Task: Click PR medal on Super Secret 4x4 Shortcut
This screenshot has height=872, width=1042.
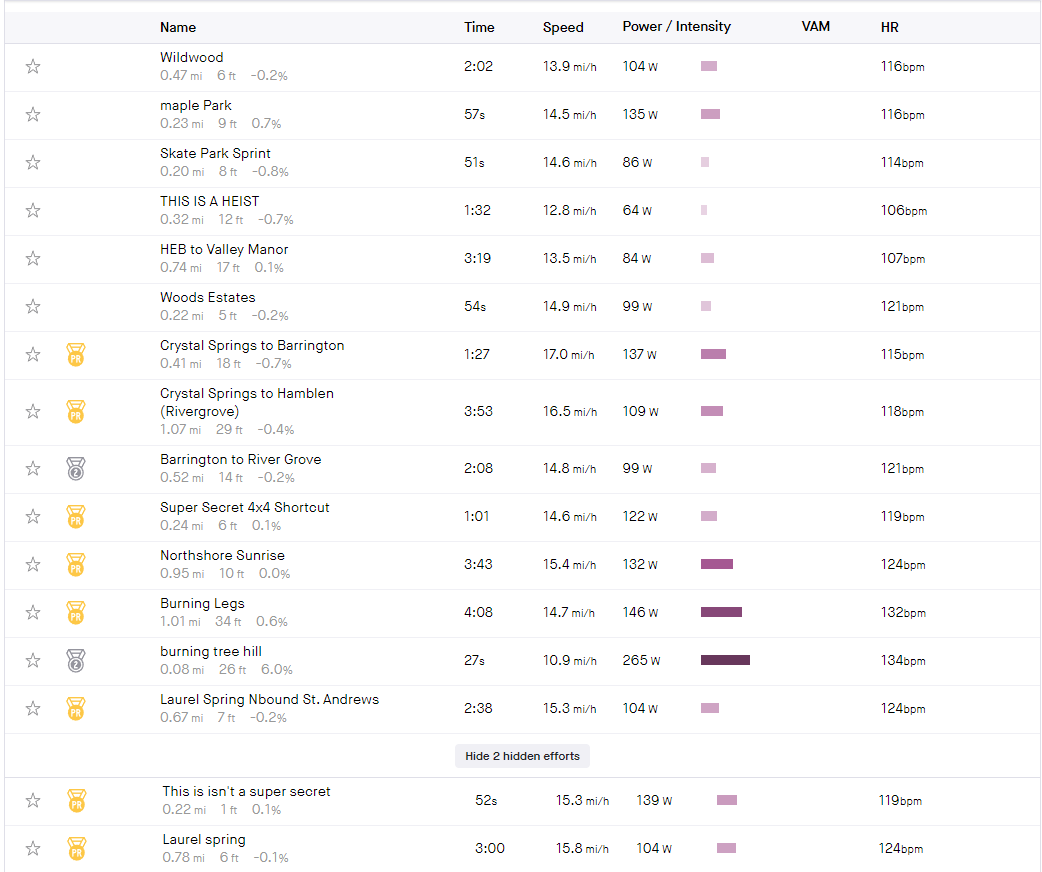Action: tap(76, 516)
